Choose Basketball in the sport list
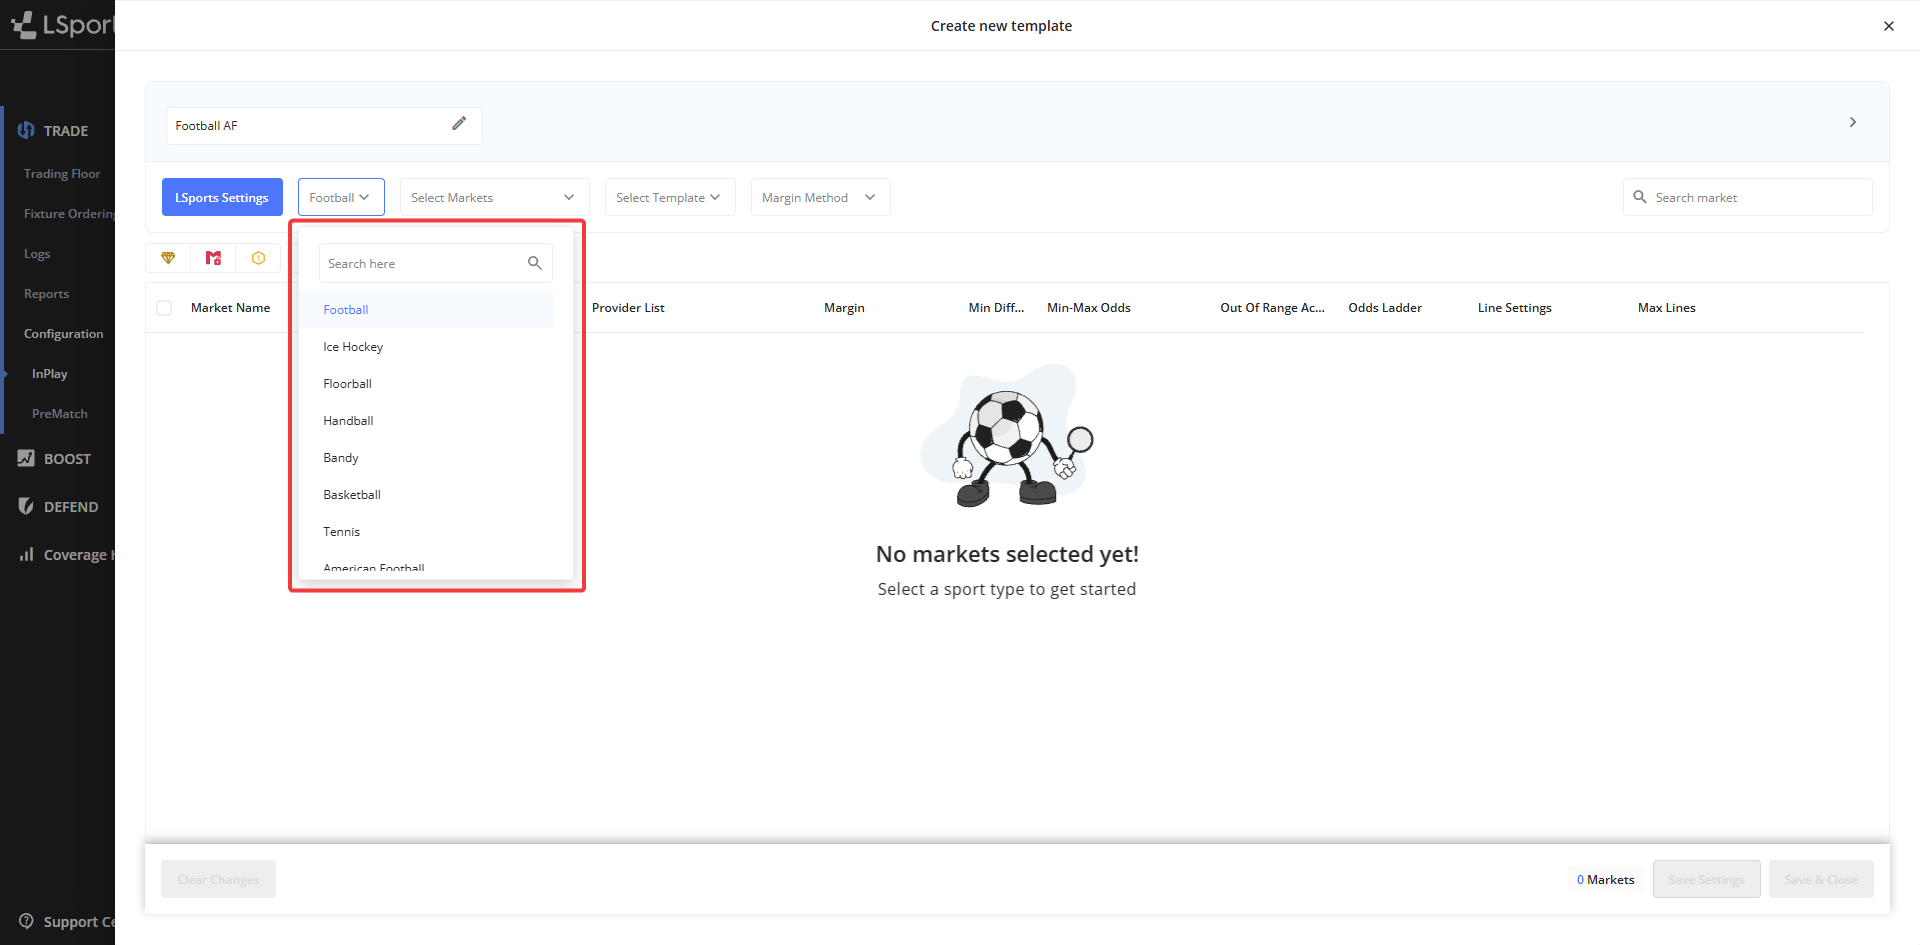 click(352, 495)
